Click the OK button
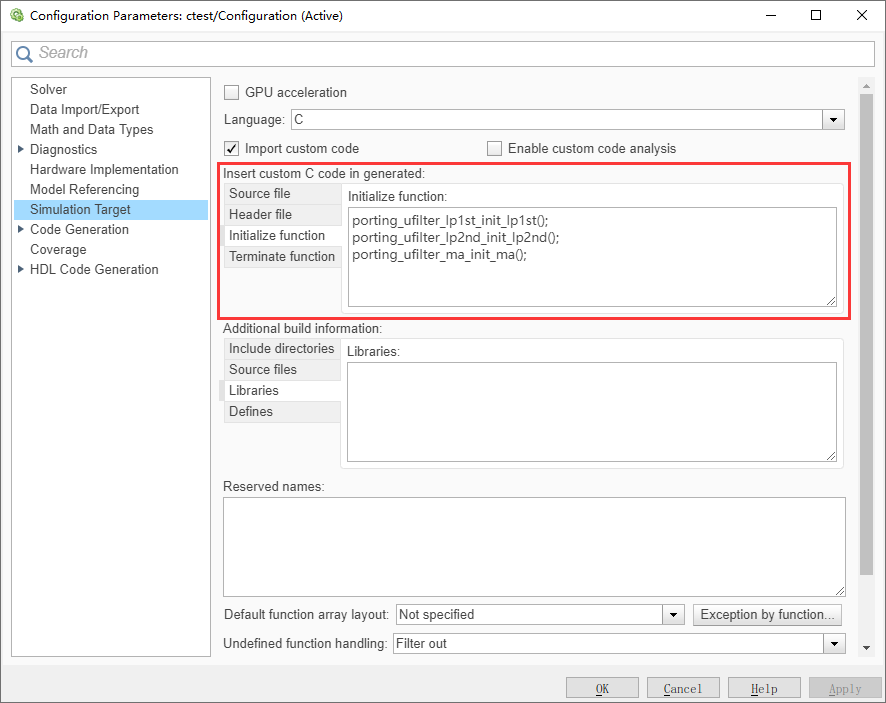The width and height of the screenshot is (886, 703). (x=602, y=689)
